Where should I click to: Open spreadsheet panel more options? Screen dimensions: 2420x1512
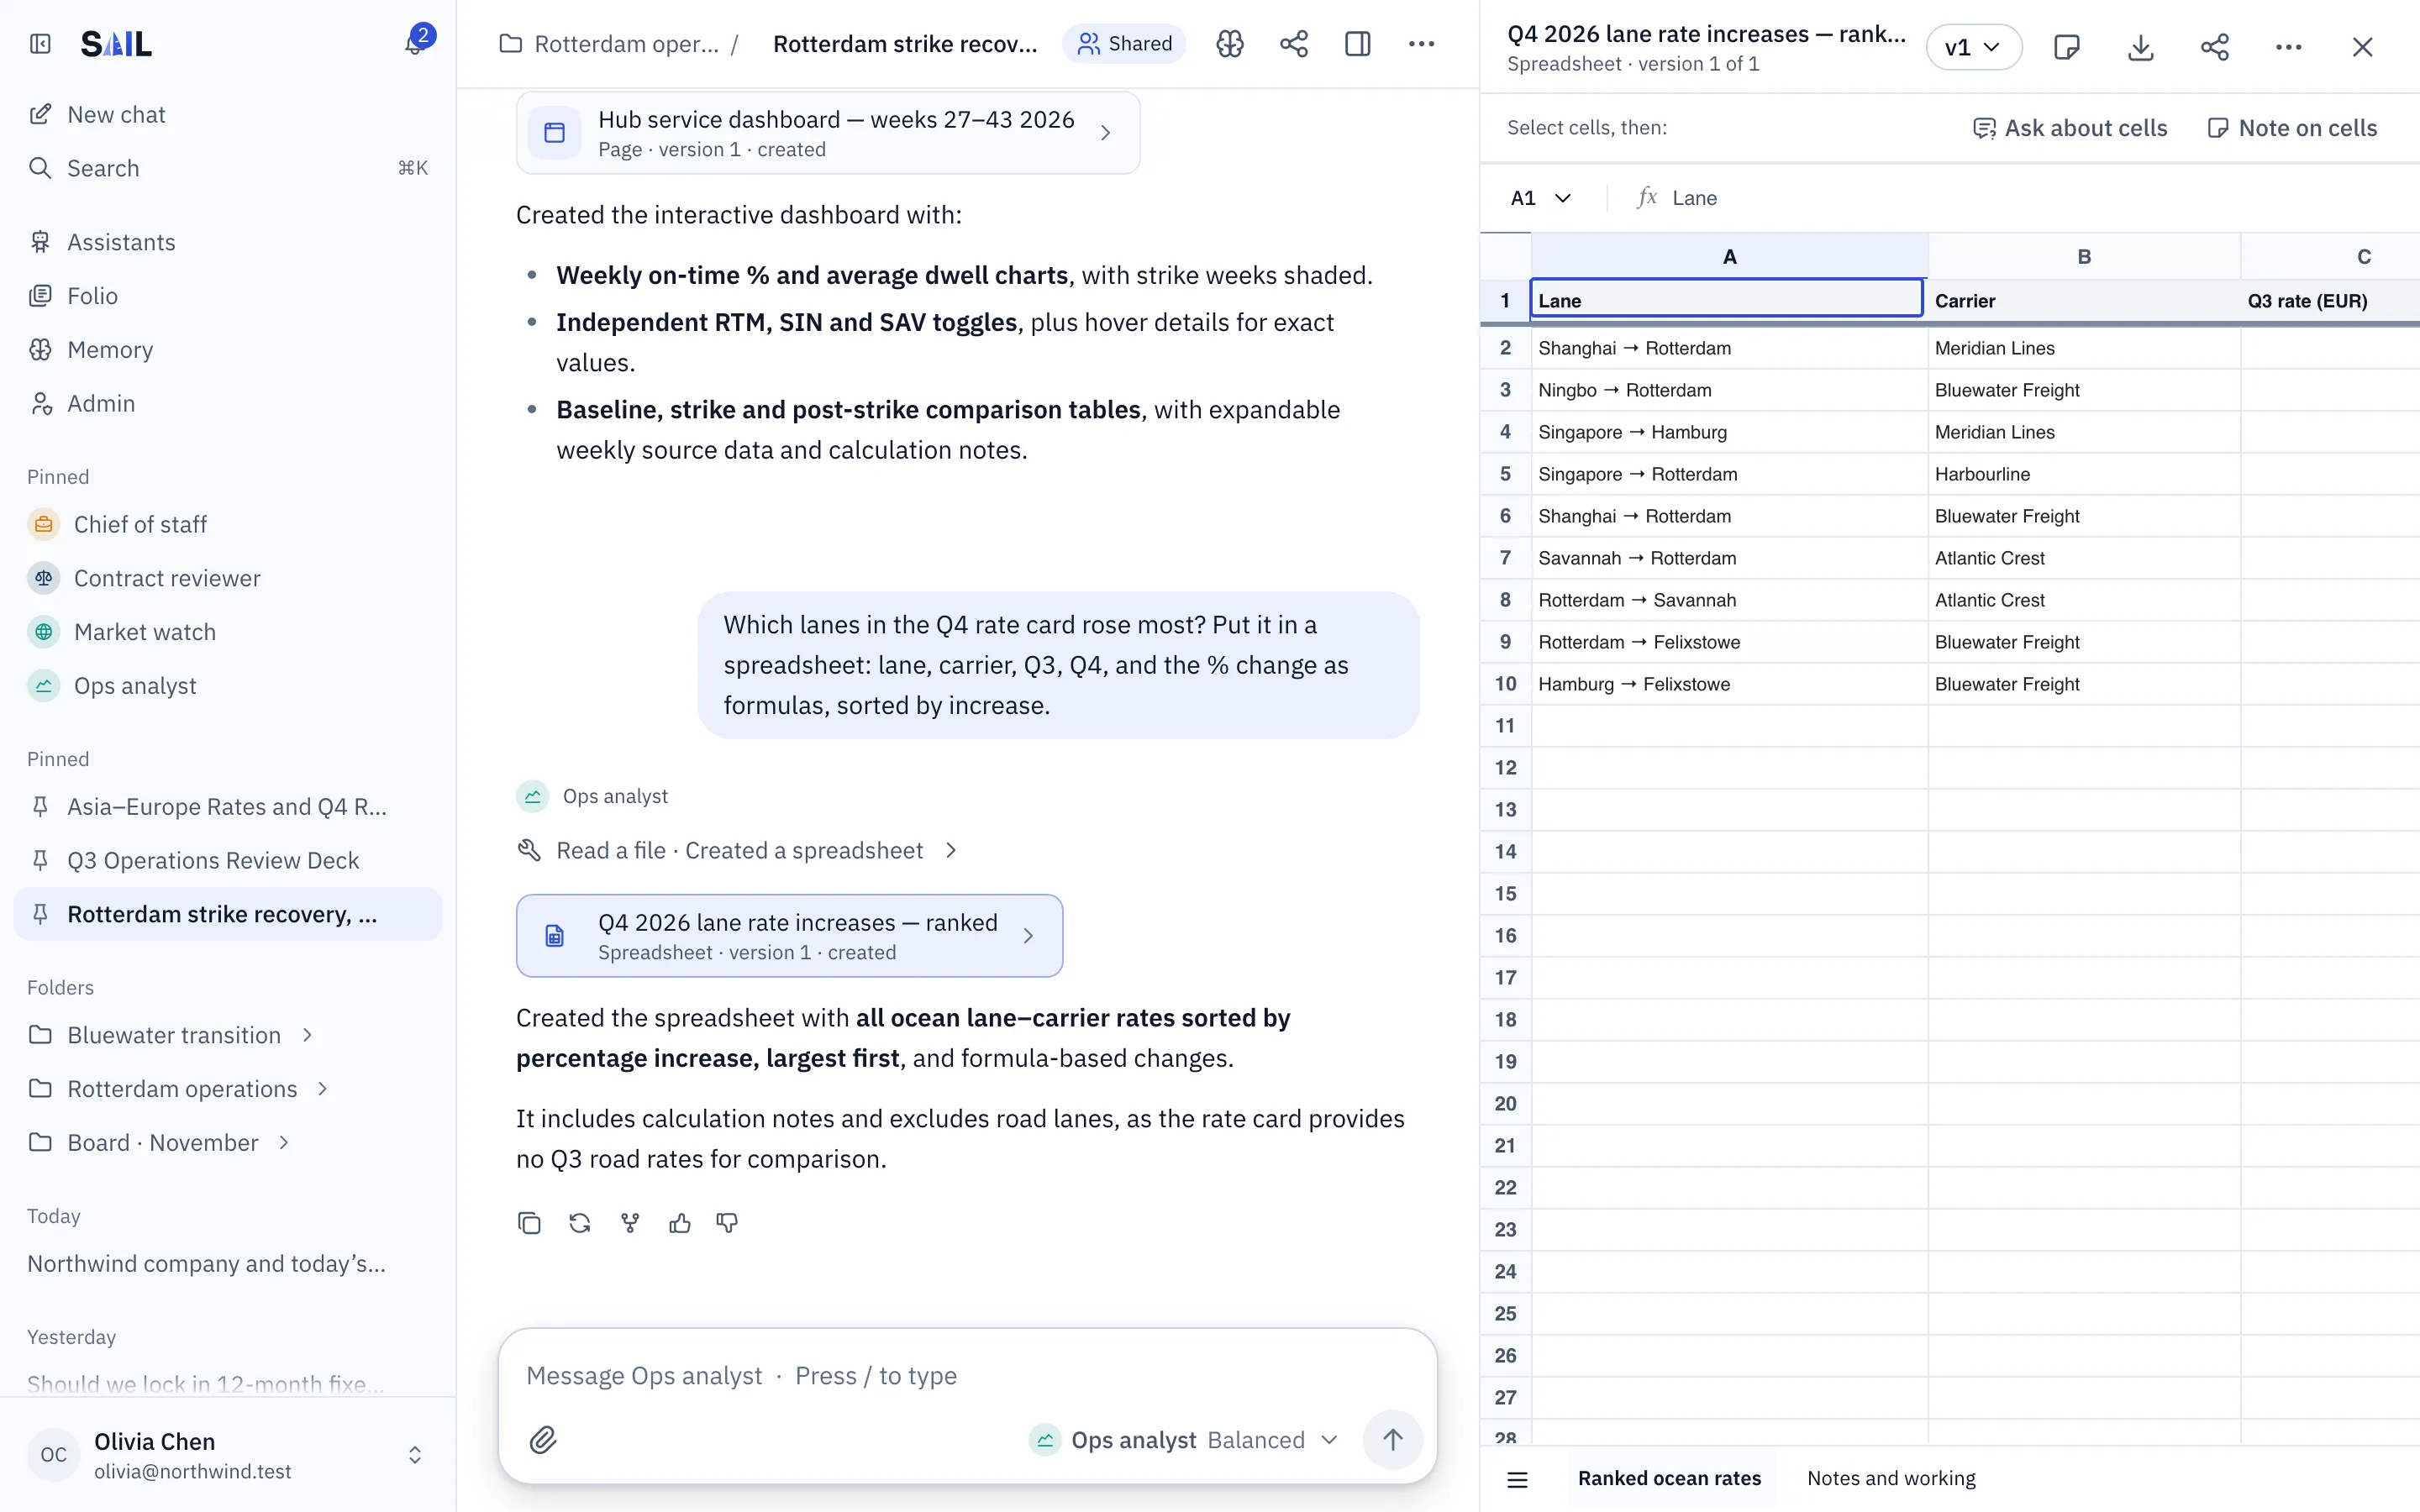click(2288, 47)
